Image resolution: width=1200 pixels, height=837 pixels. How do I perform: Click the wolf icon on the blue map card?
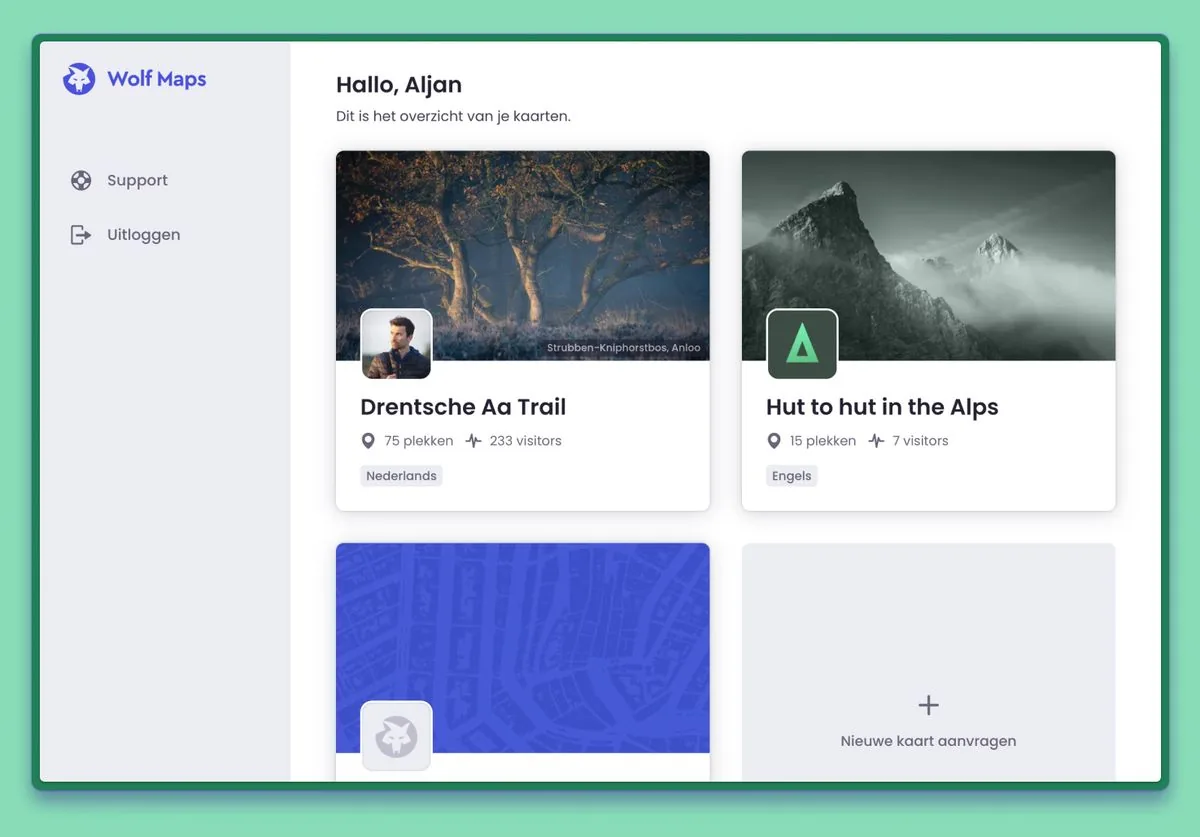396,737
